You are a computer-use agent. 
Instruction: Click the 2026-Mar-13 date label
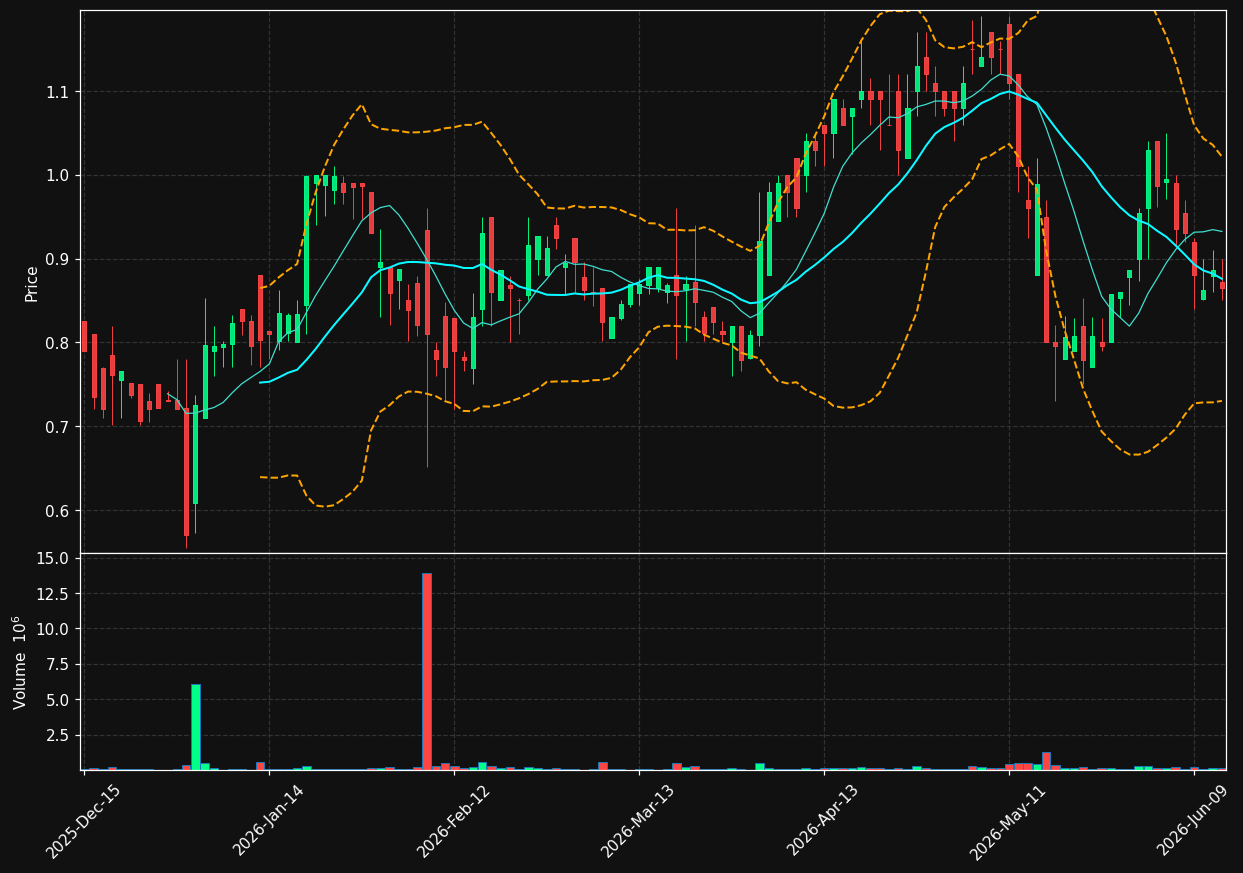click(638, 821)
